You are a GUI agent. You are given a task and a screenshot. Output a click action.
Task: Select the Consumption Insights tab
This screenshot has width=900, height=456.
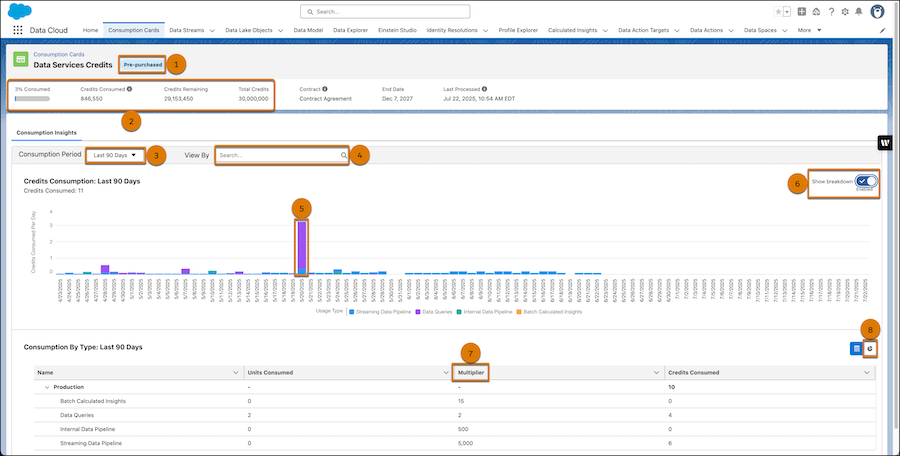[x=46, y=133]
